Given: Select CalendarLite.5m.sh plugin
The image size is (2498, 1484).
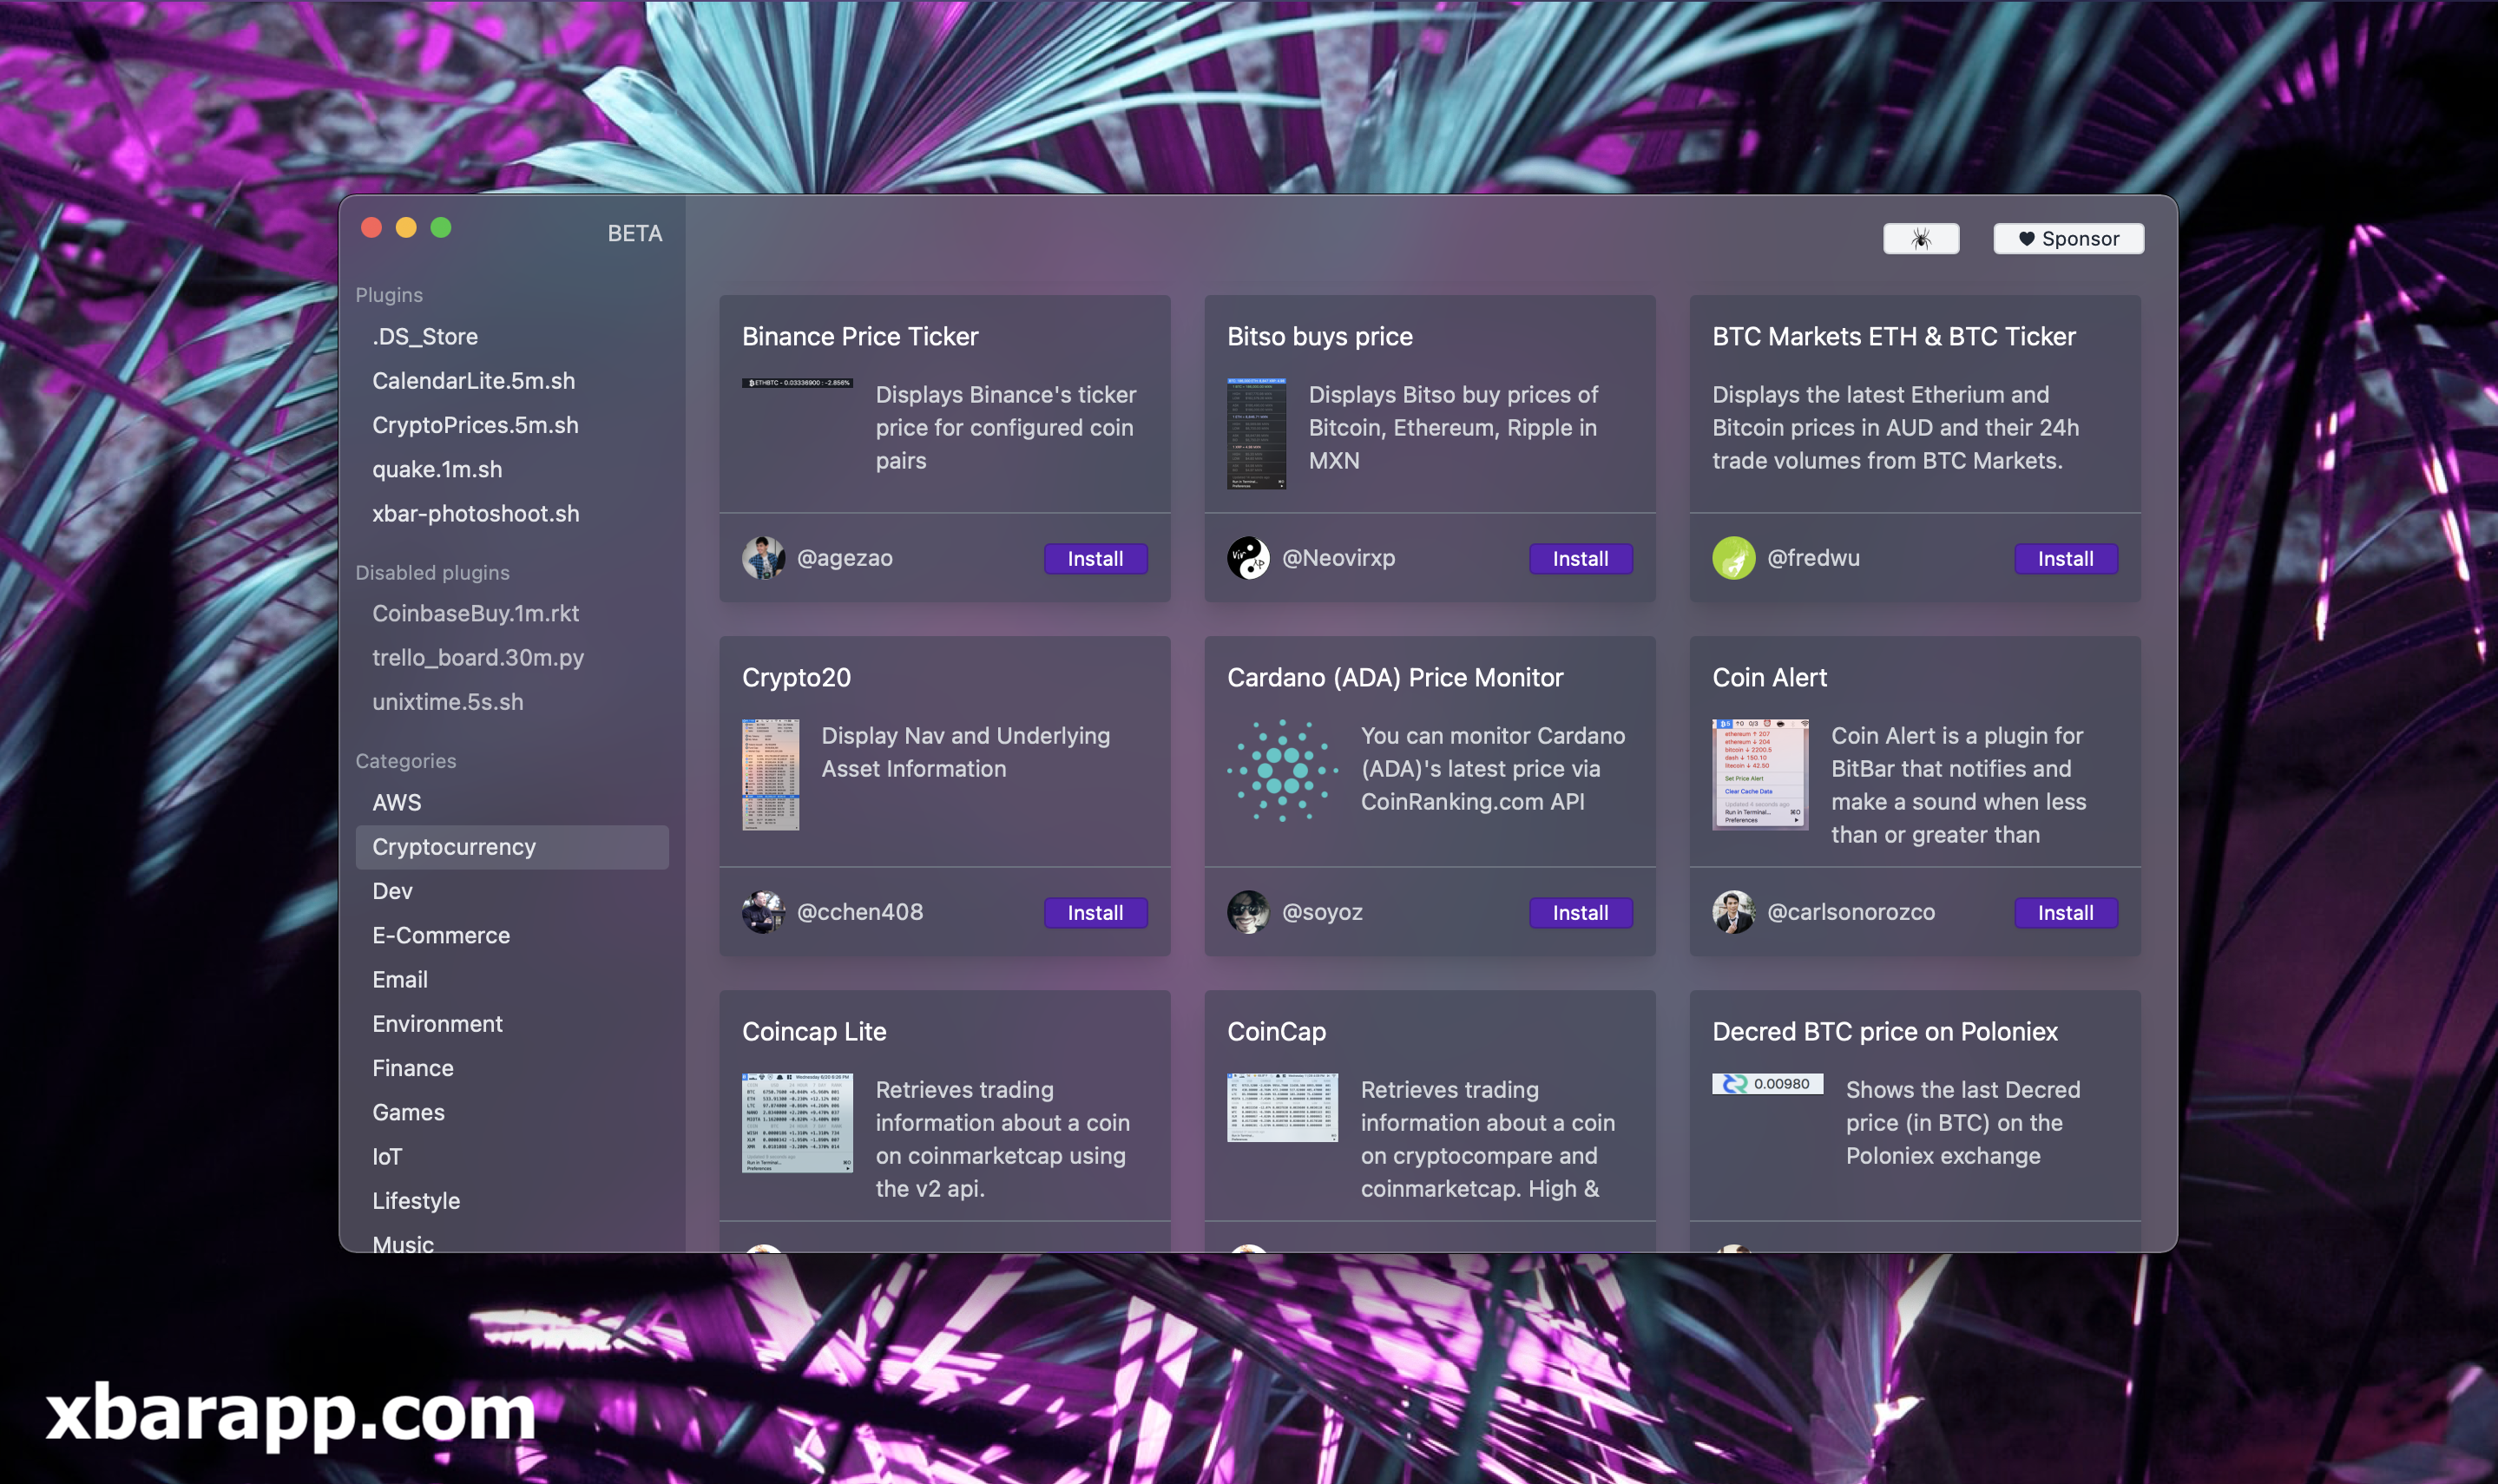Looking at the screenshot, I should pos(512,381).
